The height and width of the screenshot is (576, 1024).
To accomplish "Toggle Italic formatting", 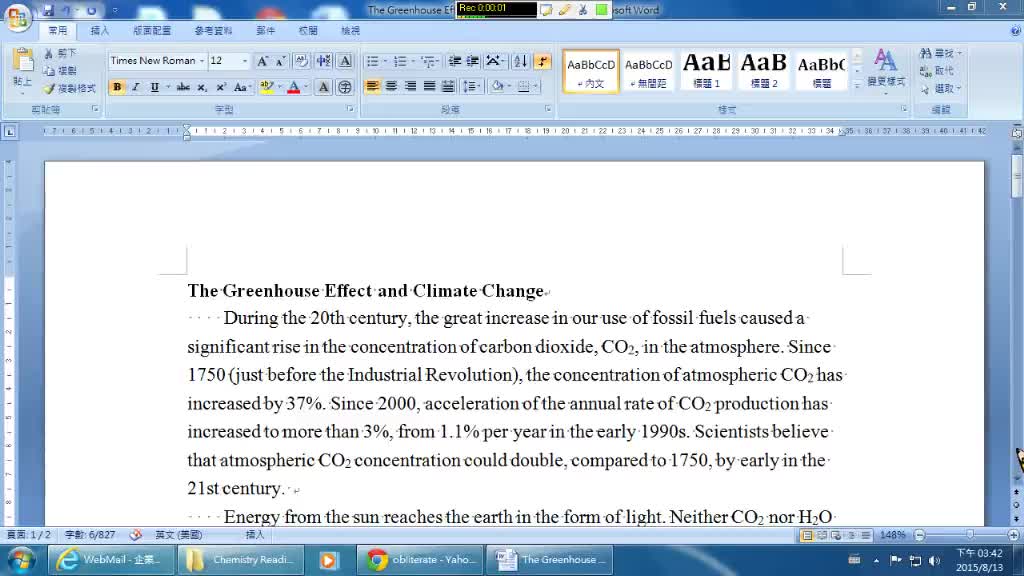I will pos(136,87).
